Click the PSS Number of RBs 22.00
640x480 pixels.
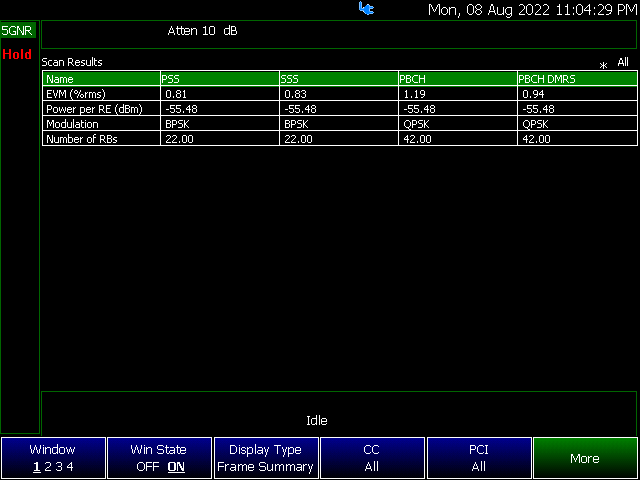click(179, 139)
